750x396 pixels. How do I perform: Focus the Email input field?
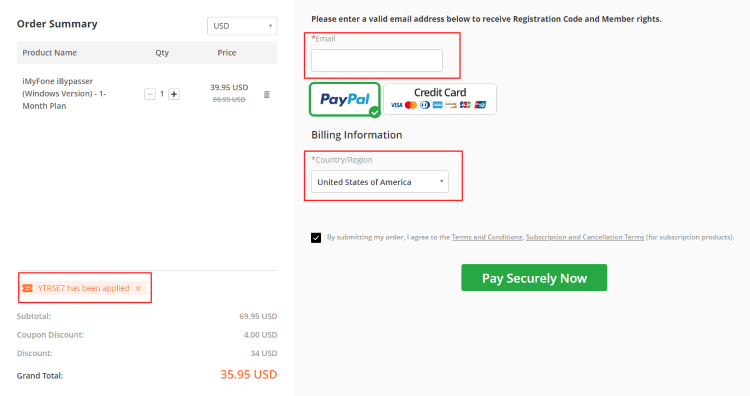pos(377,60)
